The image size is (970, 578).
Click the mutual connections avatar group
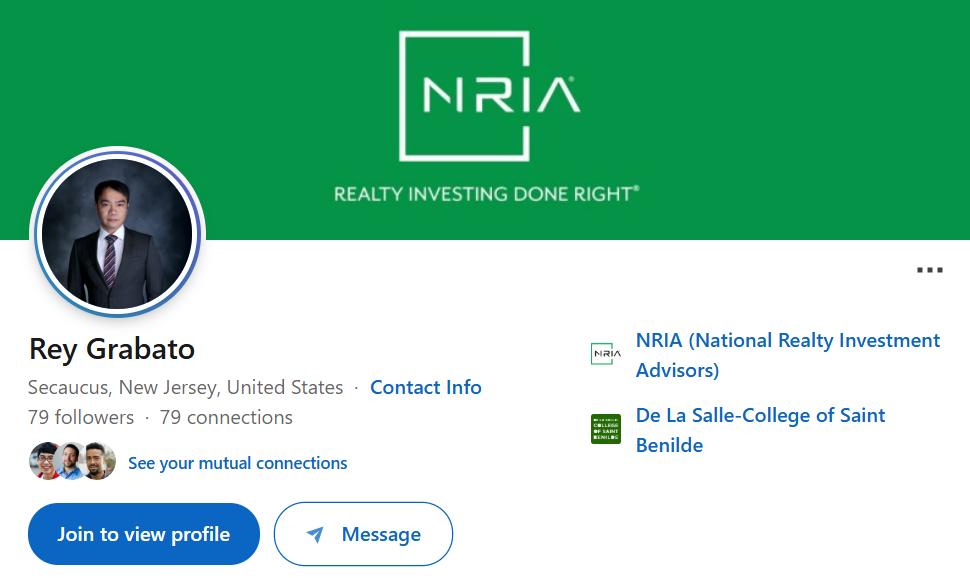(72, 461)
